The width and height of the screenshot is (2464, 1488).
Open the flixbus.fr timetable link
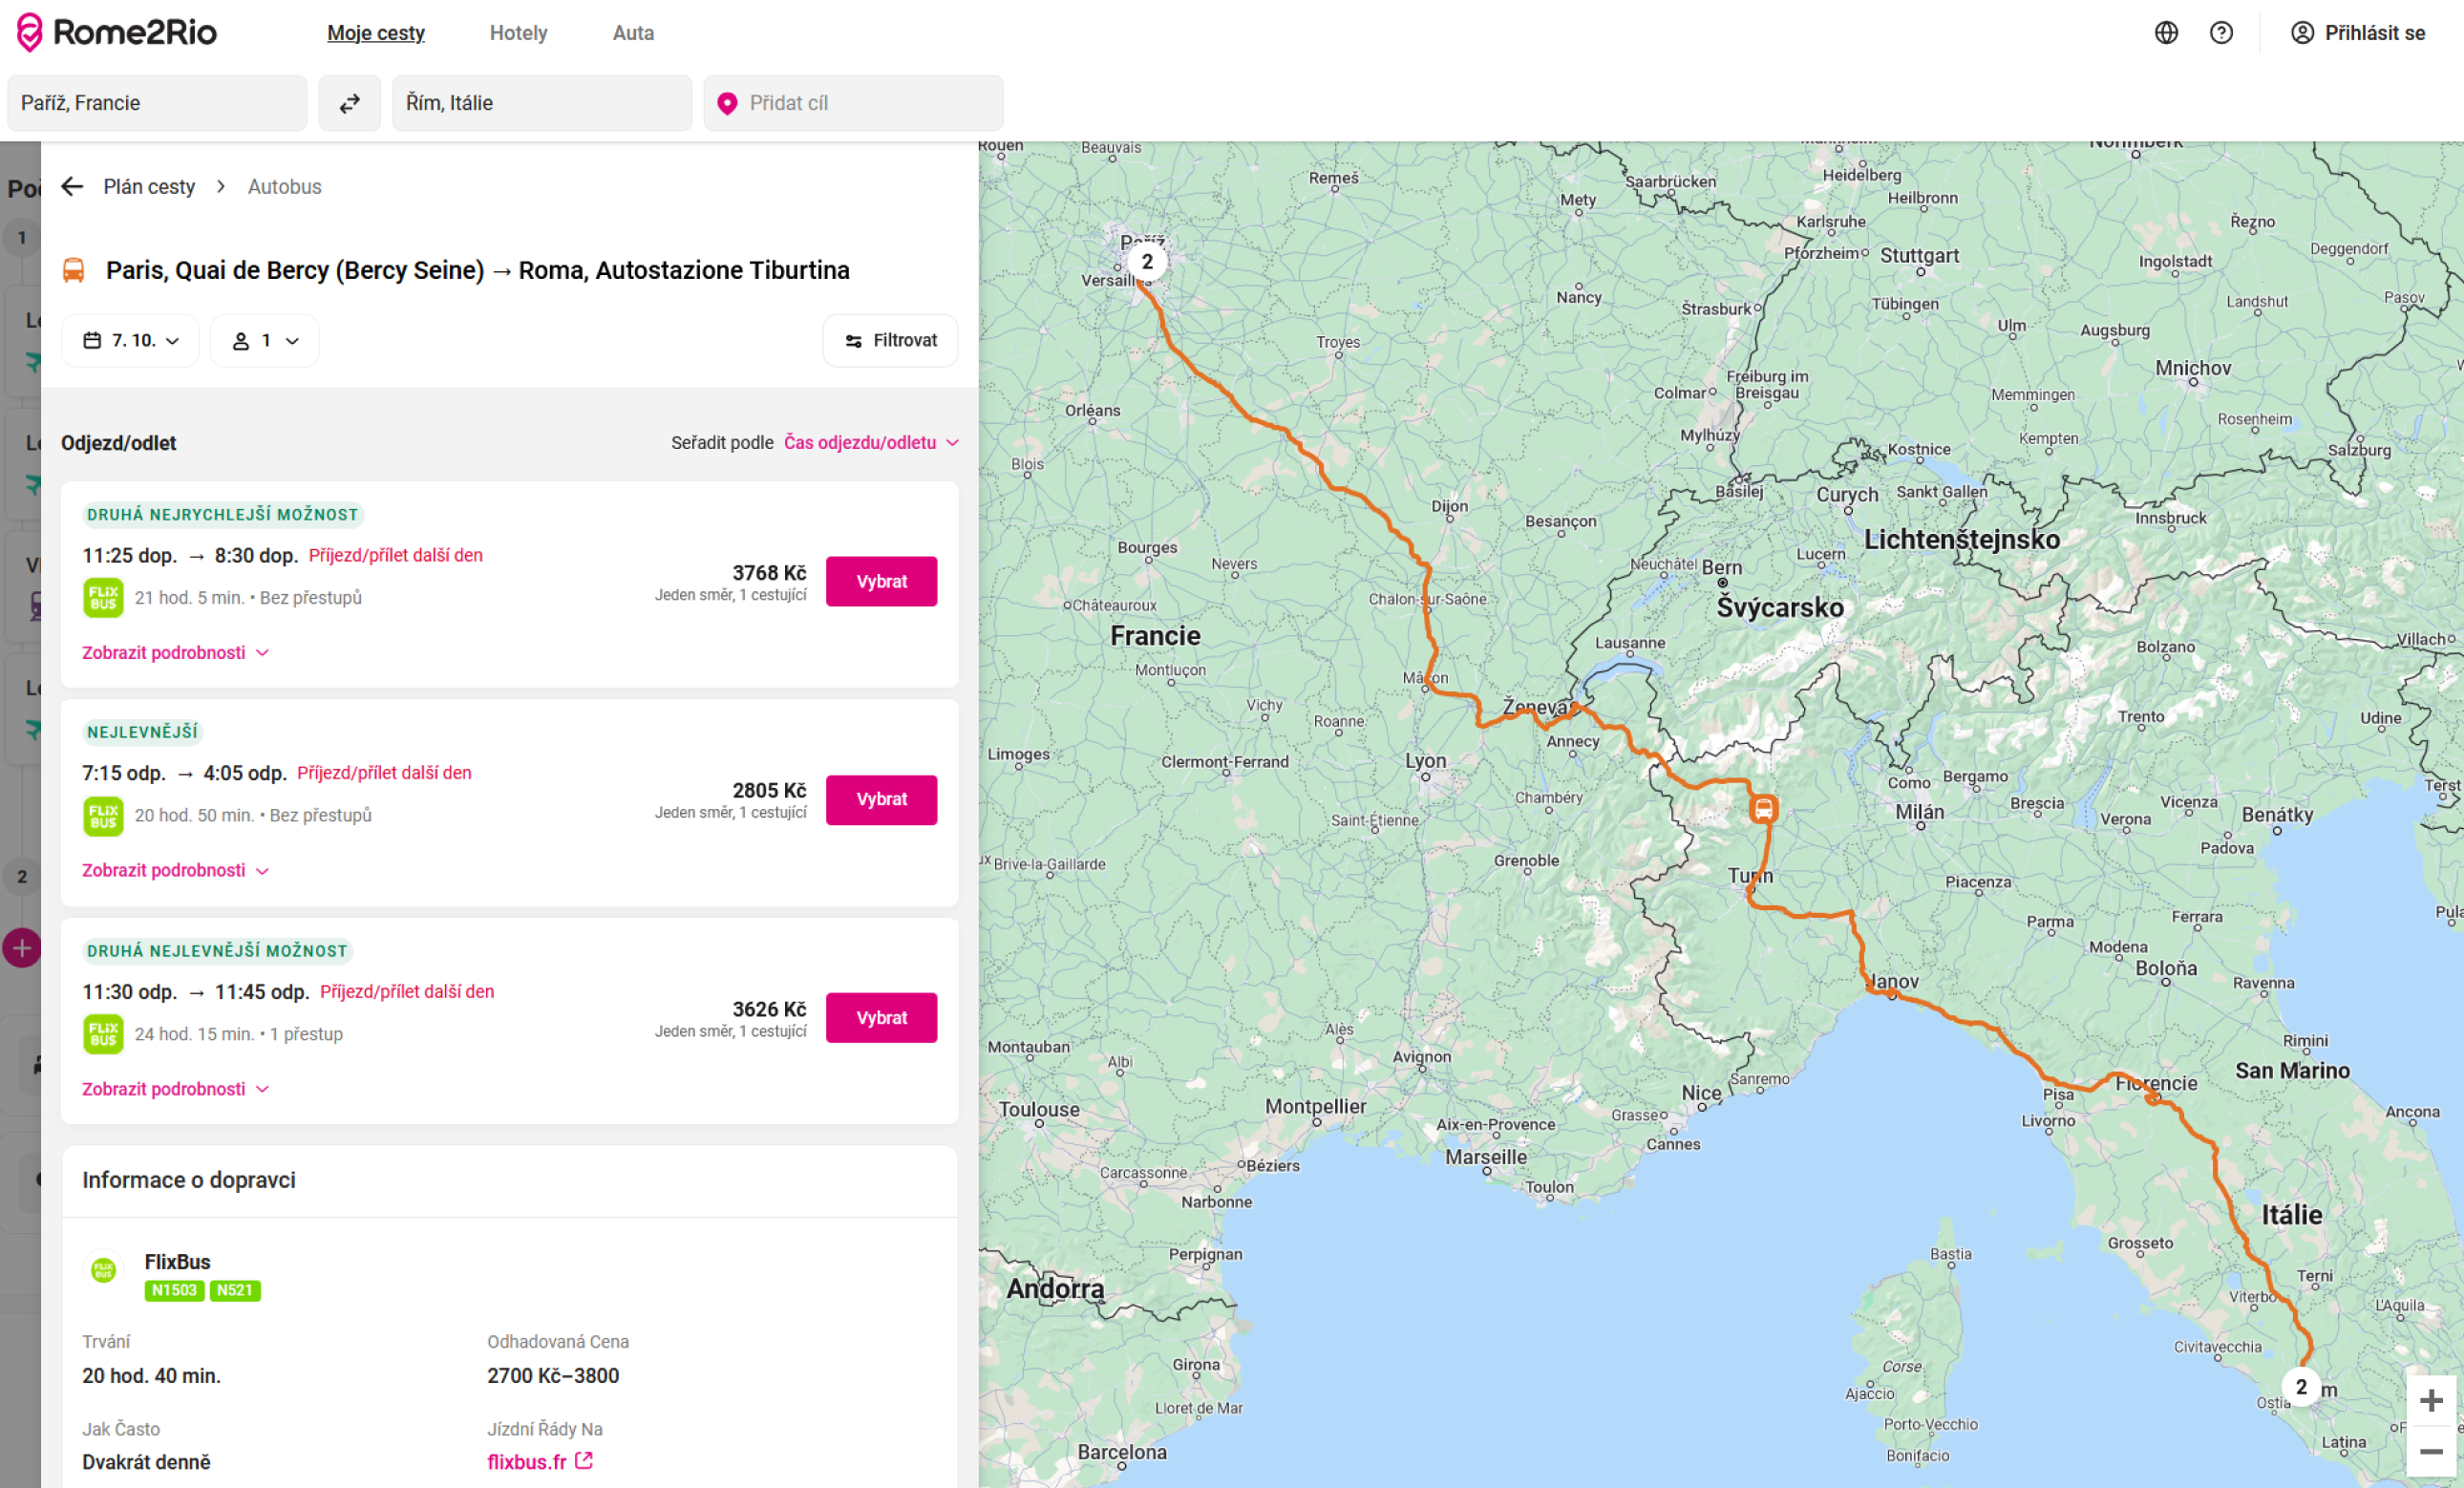coord(539,1462)
